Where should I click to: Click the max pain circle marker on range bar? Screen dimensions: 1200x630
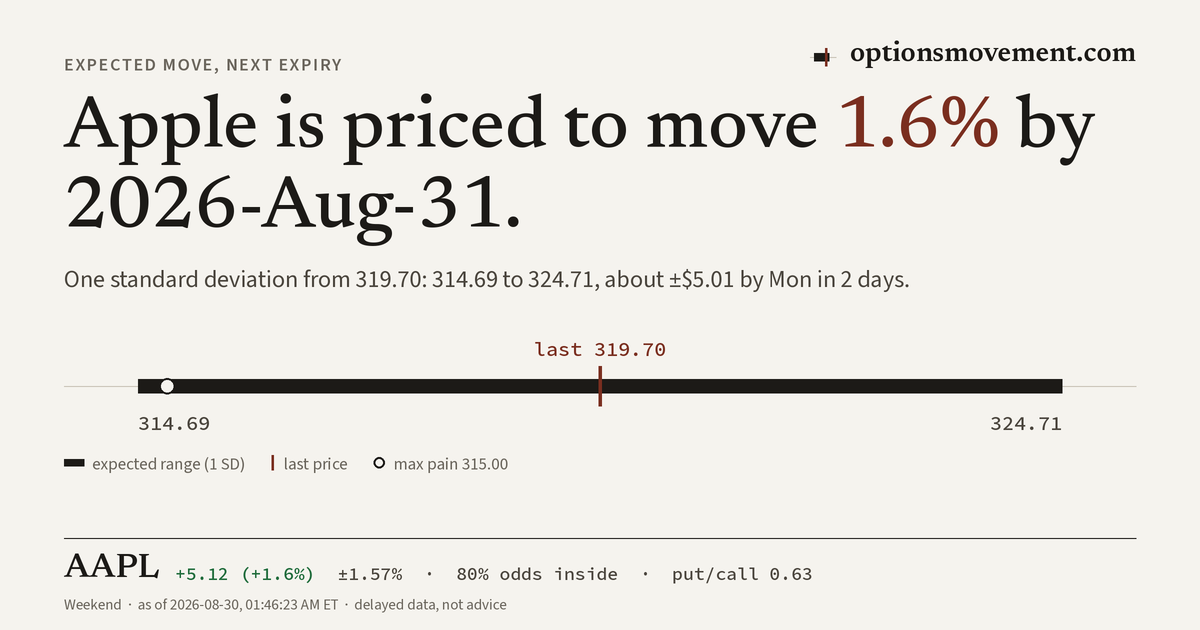[167, 386]
